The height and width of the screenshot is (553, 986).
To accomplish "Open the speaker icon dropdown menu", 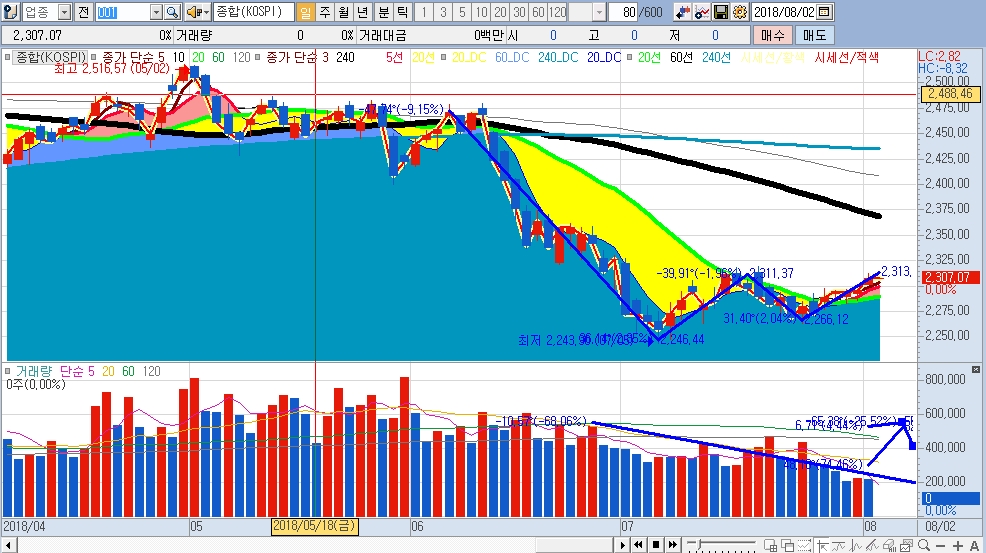I will 205,12.
